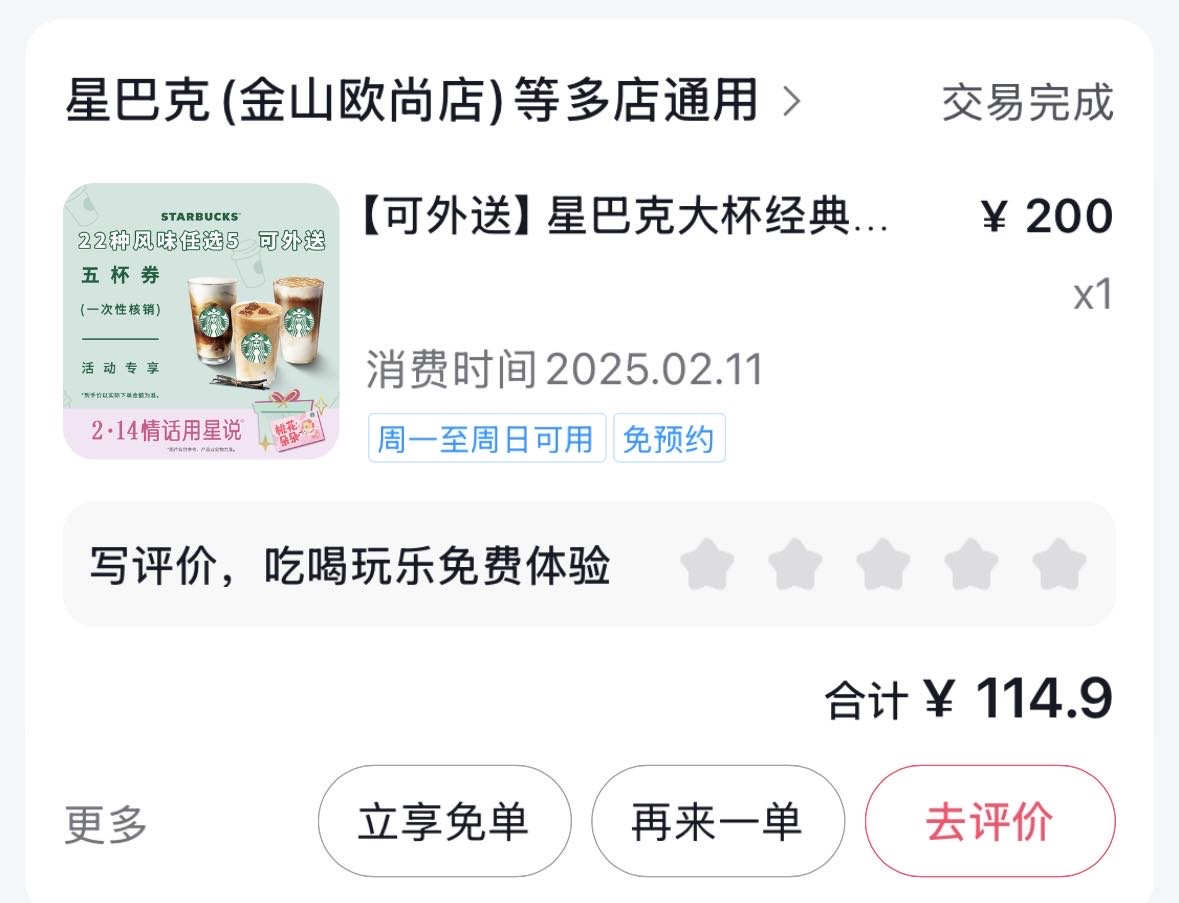Tap the 合计 ¥114.9 total amount
Viewport: 1179px width, 903px height.
[968, 698]
